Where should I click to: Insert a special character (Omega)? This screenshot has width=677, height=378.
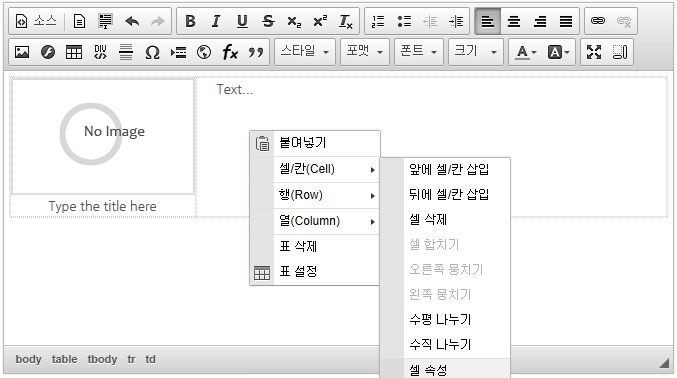(x=152, y=52)
